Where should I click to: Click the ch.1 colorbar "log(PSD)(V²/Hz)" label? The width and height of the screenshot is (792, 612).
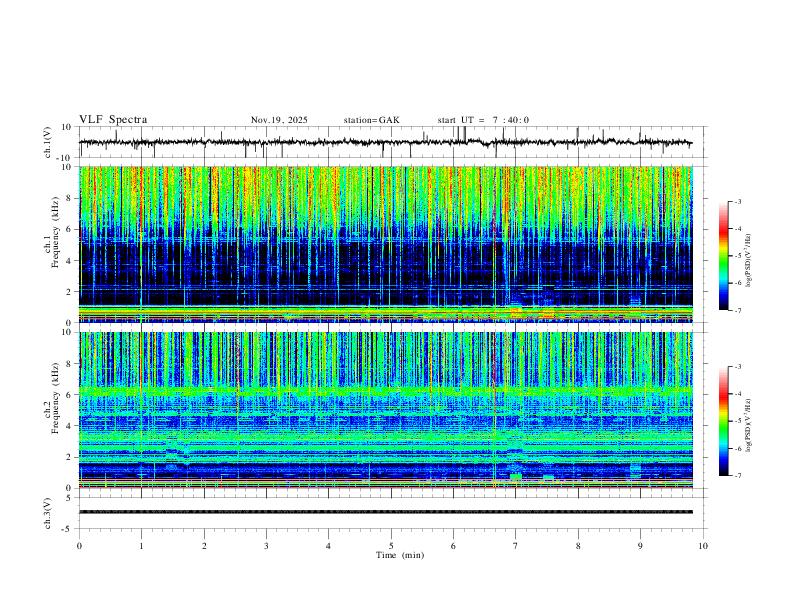(x=748, y=261)
